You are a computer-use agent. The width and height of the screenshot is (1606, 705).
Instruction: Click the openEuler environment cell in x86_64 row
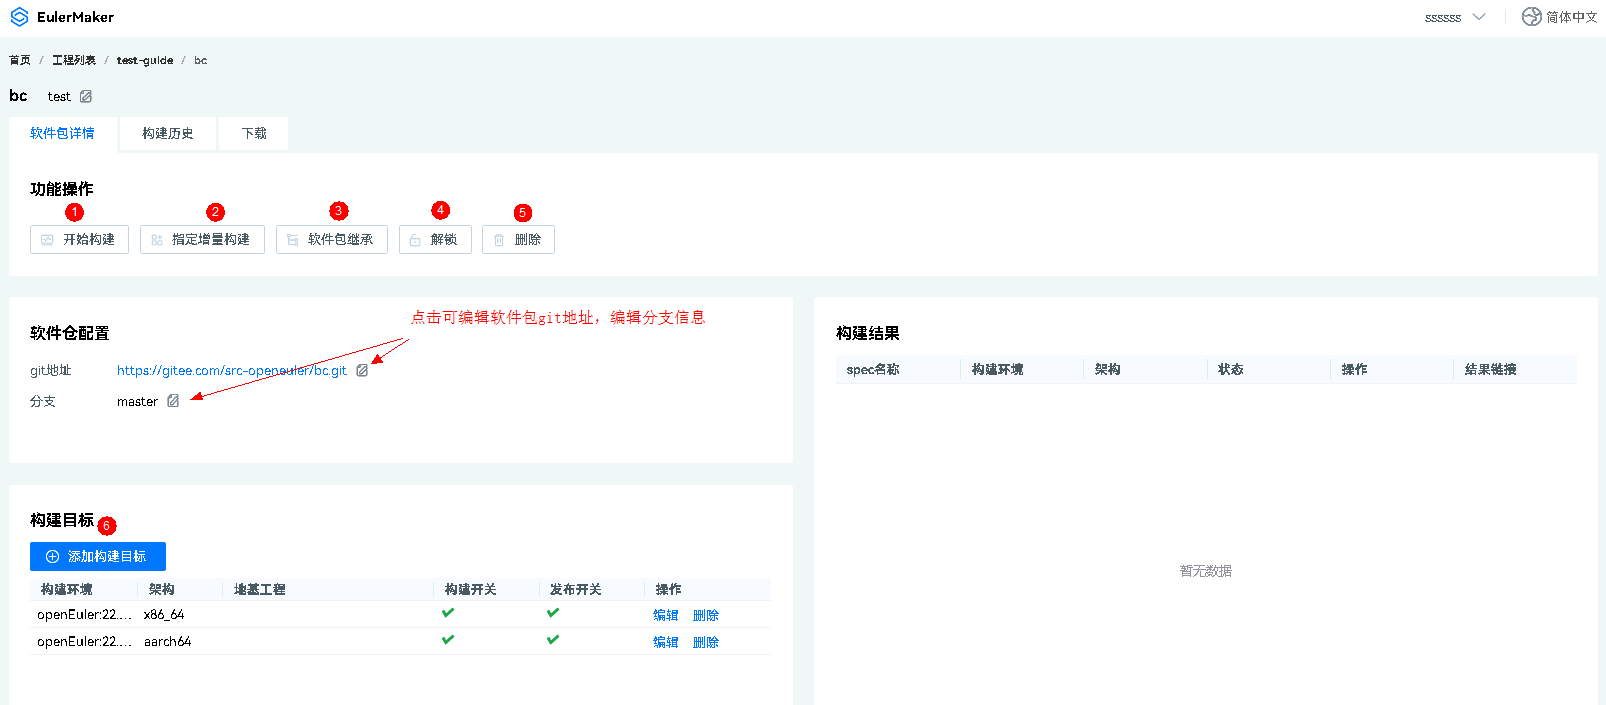pyautogui.click(x=85, y=615)
